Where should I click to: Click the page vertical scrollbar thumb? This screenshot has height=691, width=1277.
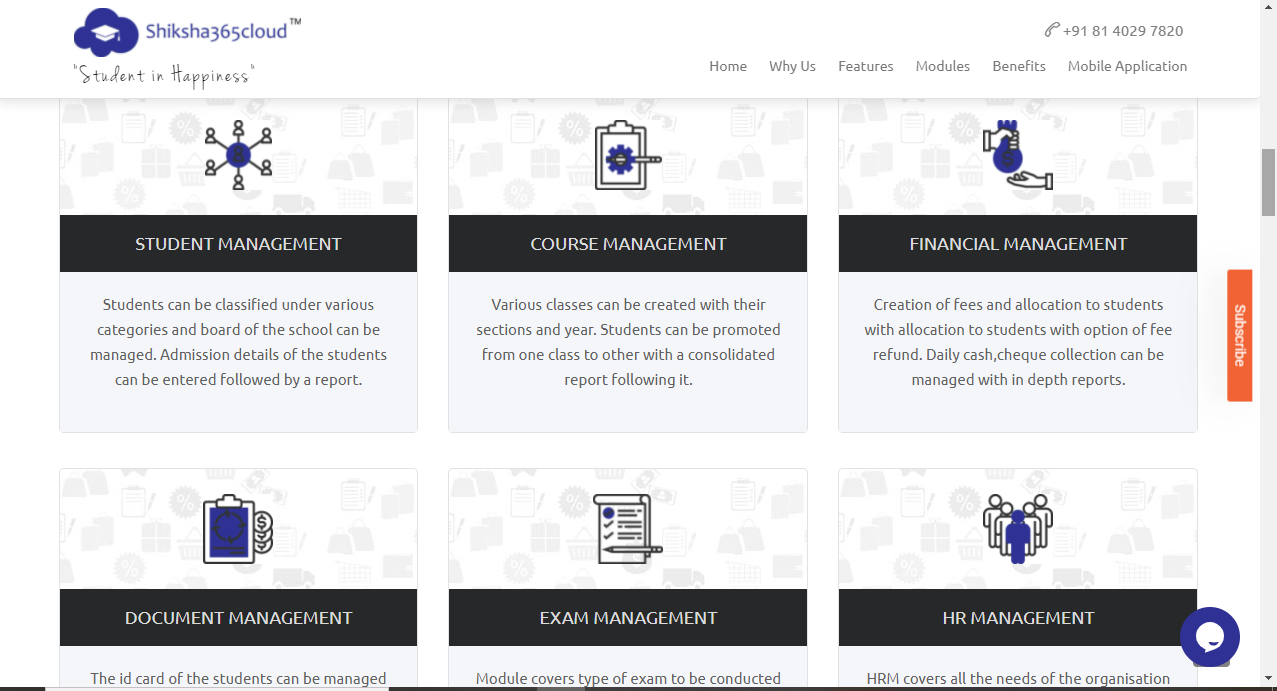coord(1268,182)
